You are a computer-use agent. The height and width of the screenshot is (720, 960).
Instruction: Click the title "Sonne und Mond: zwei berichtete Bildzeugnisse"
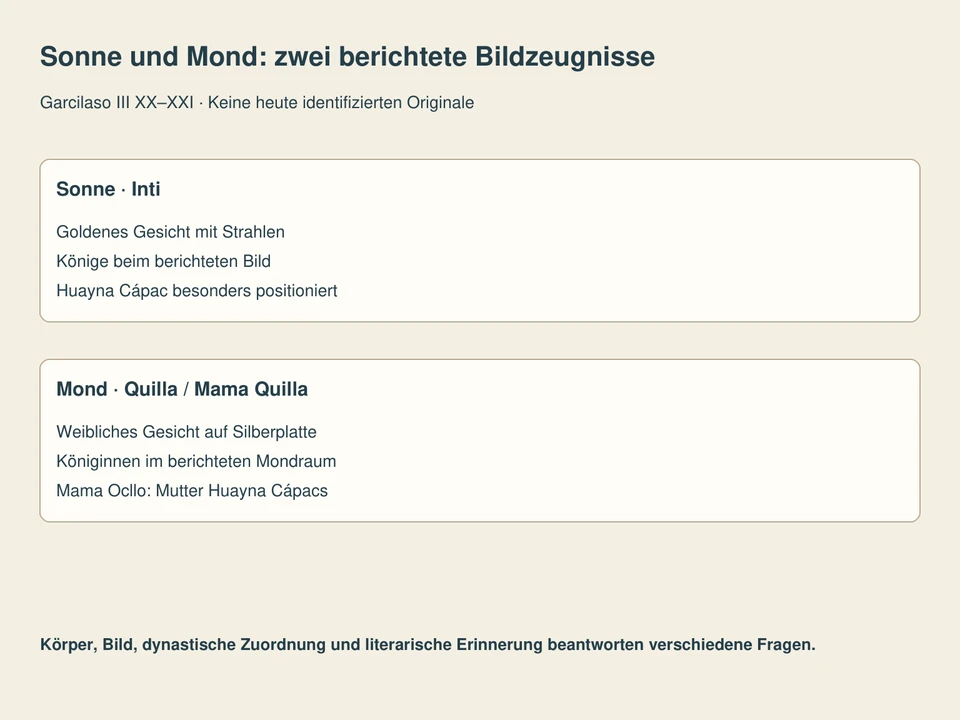tap(347, 56)
